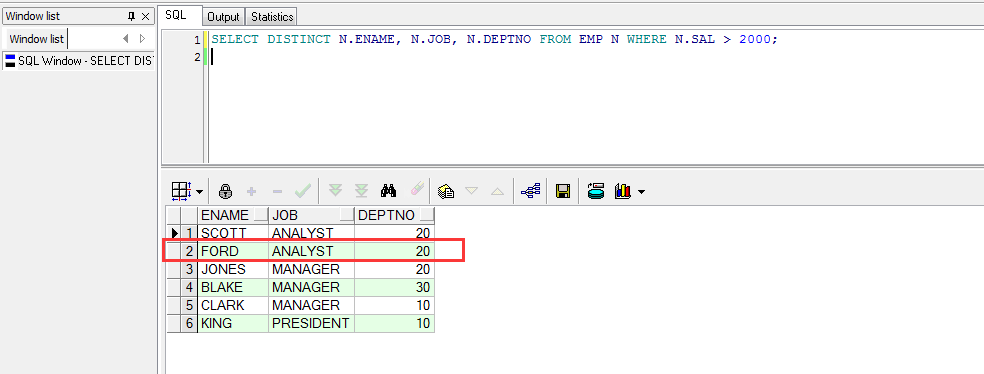Click small button in ENAME column header
The height and width of the screenshot is (374, 984).
[260, 215]
